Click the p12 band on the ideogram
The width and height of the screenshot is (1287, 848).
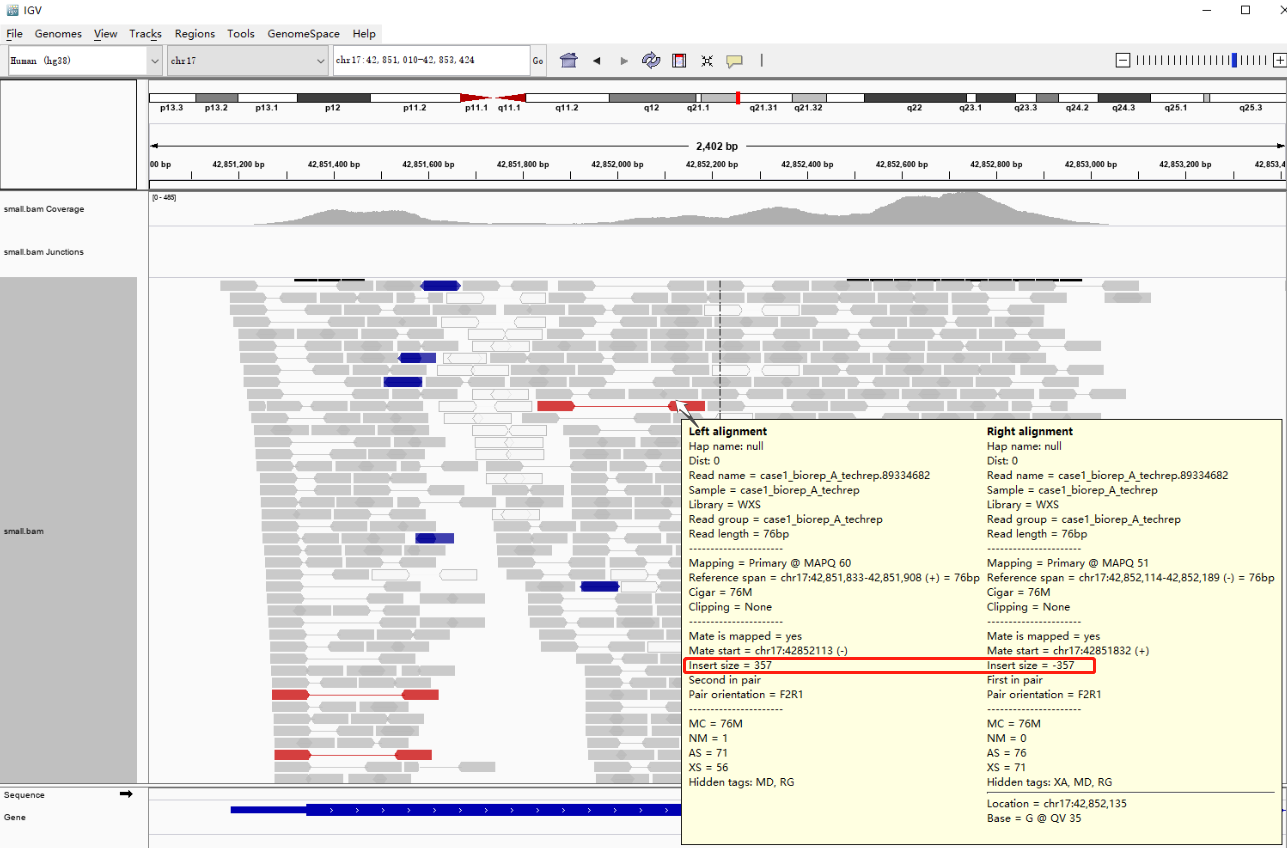(333, 98)
